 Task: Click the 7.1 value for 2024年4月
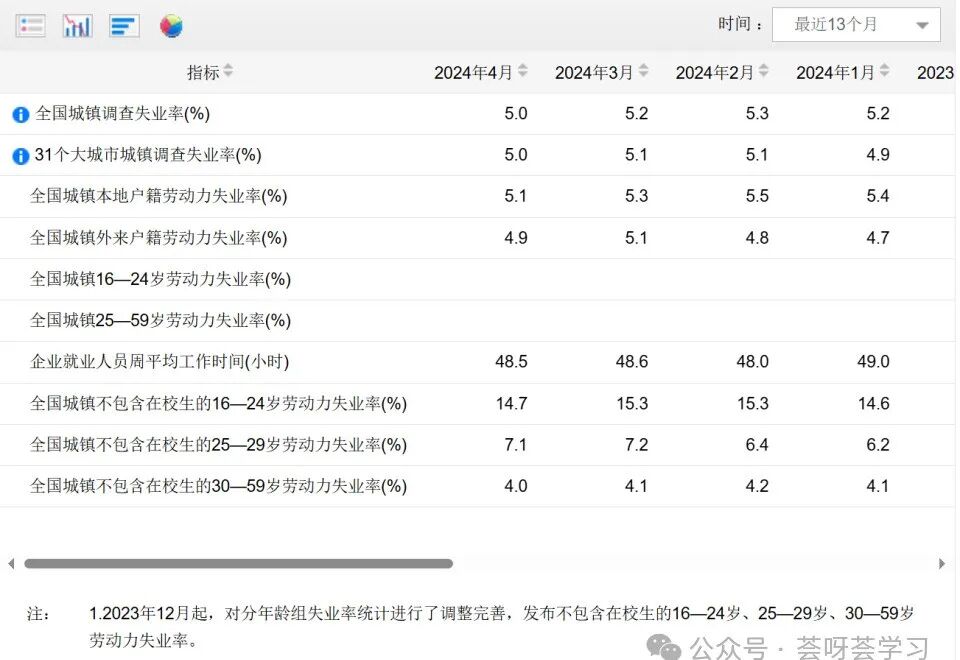[x=516, y=444]
